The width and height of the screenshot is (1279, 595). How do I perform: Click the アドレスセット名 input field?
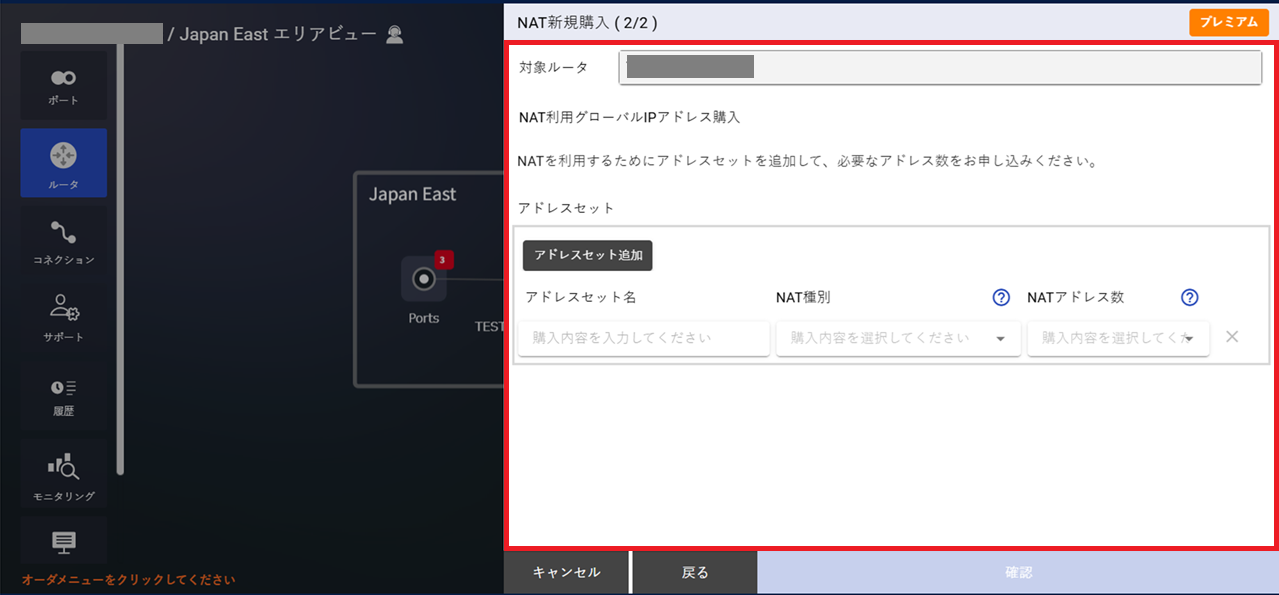click(x=644, y=338)
